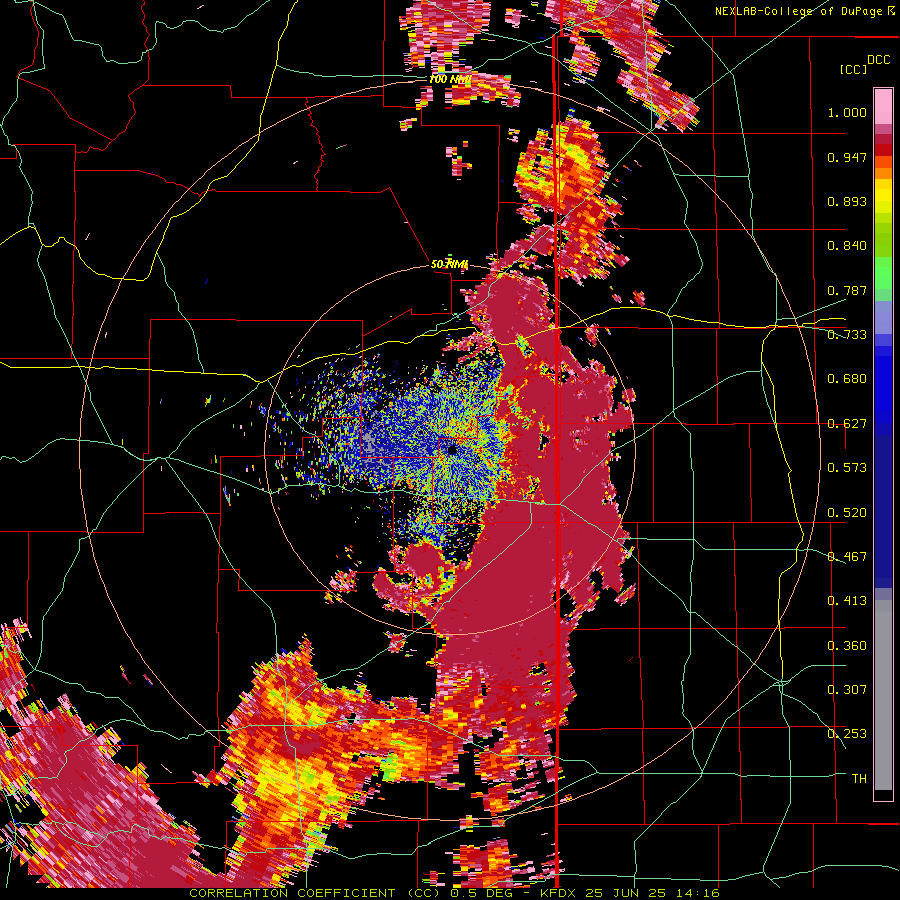Image resolution: width=900 pixels, height=900 pixels.
Task: Select the 0.947 scale value
Action: point(847,157)
